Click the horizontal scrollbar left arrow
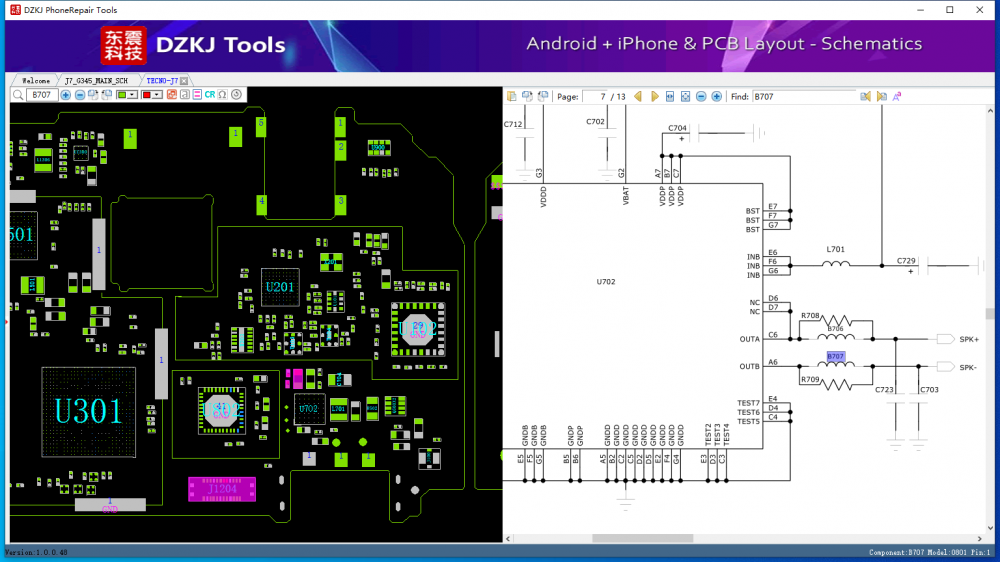The width and height of the screenshot is (1000, 562). point(508,538)
